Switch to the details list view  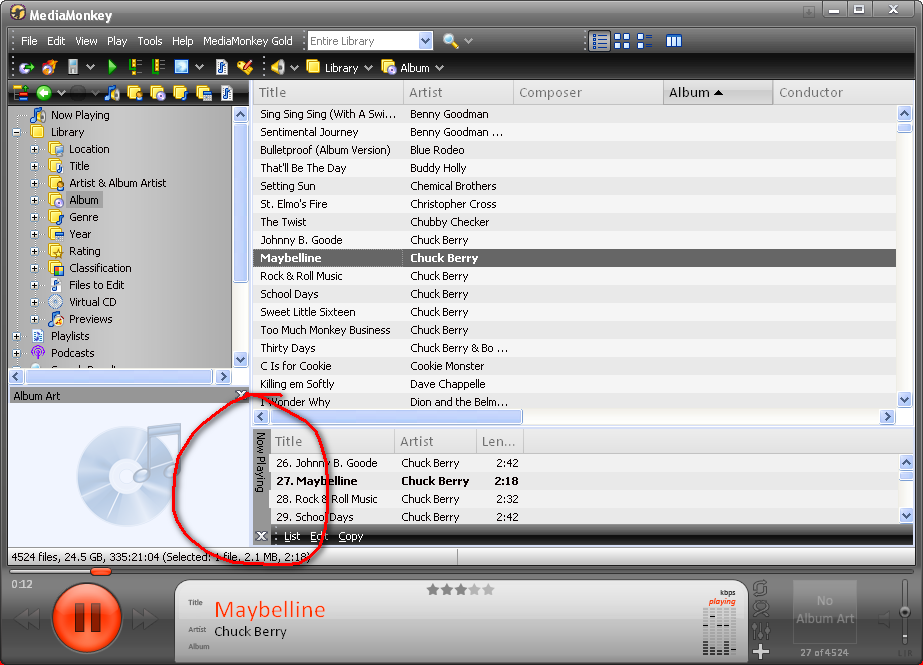pyautogui.click(x=600, y=41)
